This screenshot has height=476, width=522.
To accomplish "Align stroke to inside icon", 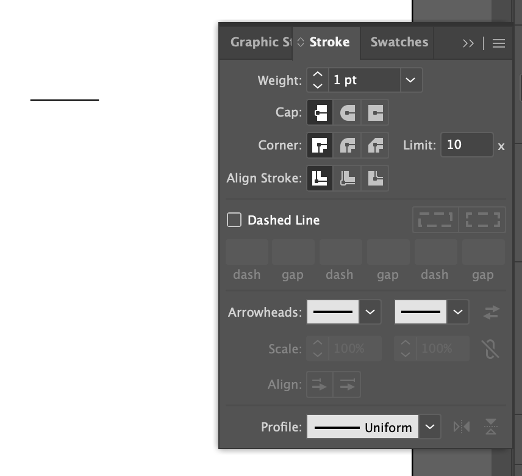I will (x=347, y=178).
